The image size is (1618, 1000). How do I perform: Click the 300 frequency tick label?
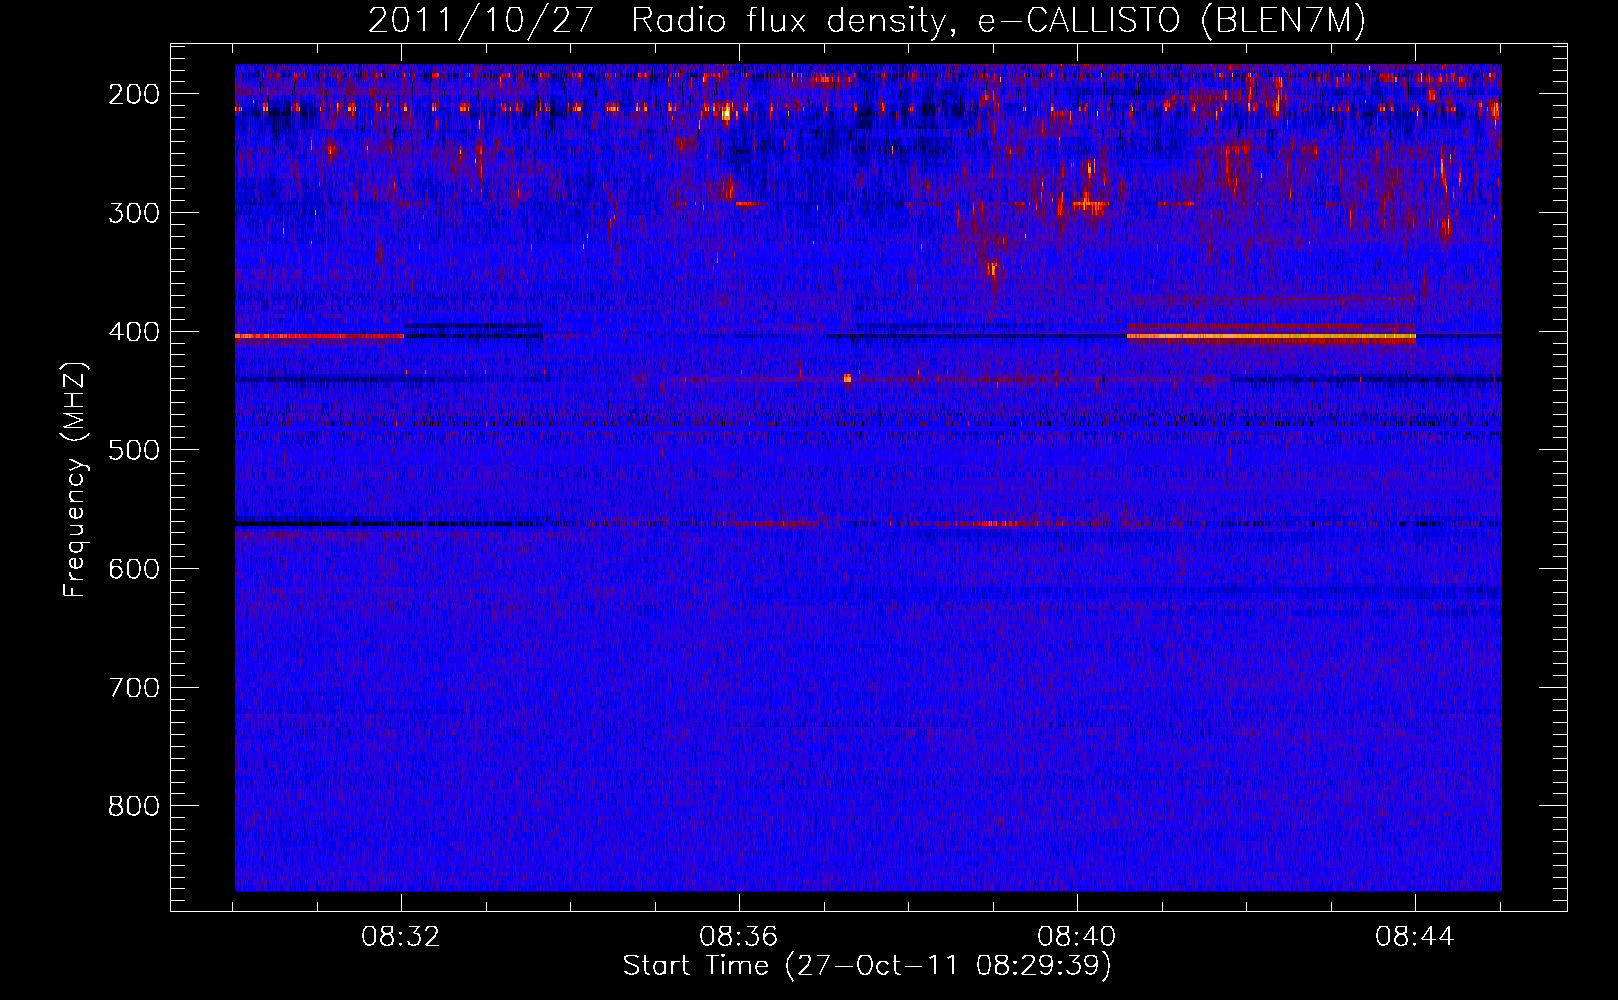pos(133,213)
